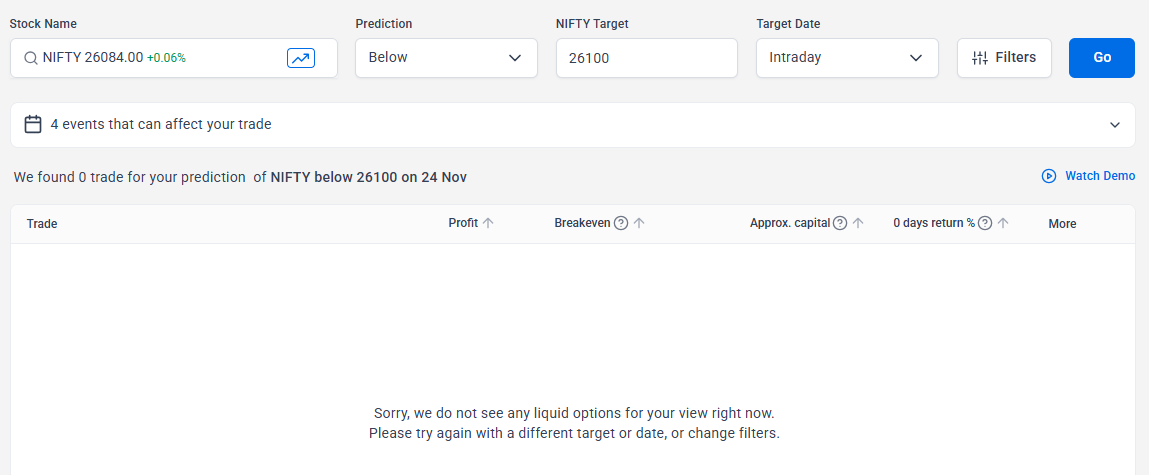
Task: Click the calendar icon in events bar
Action: pyautogui.click(x=33, y=124)
